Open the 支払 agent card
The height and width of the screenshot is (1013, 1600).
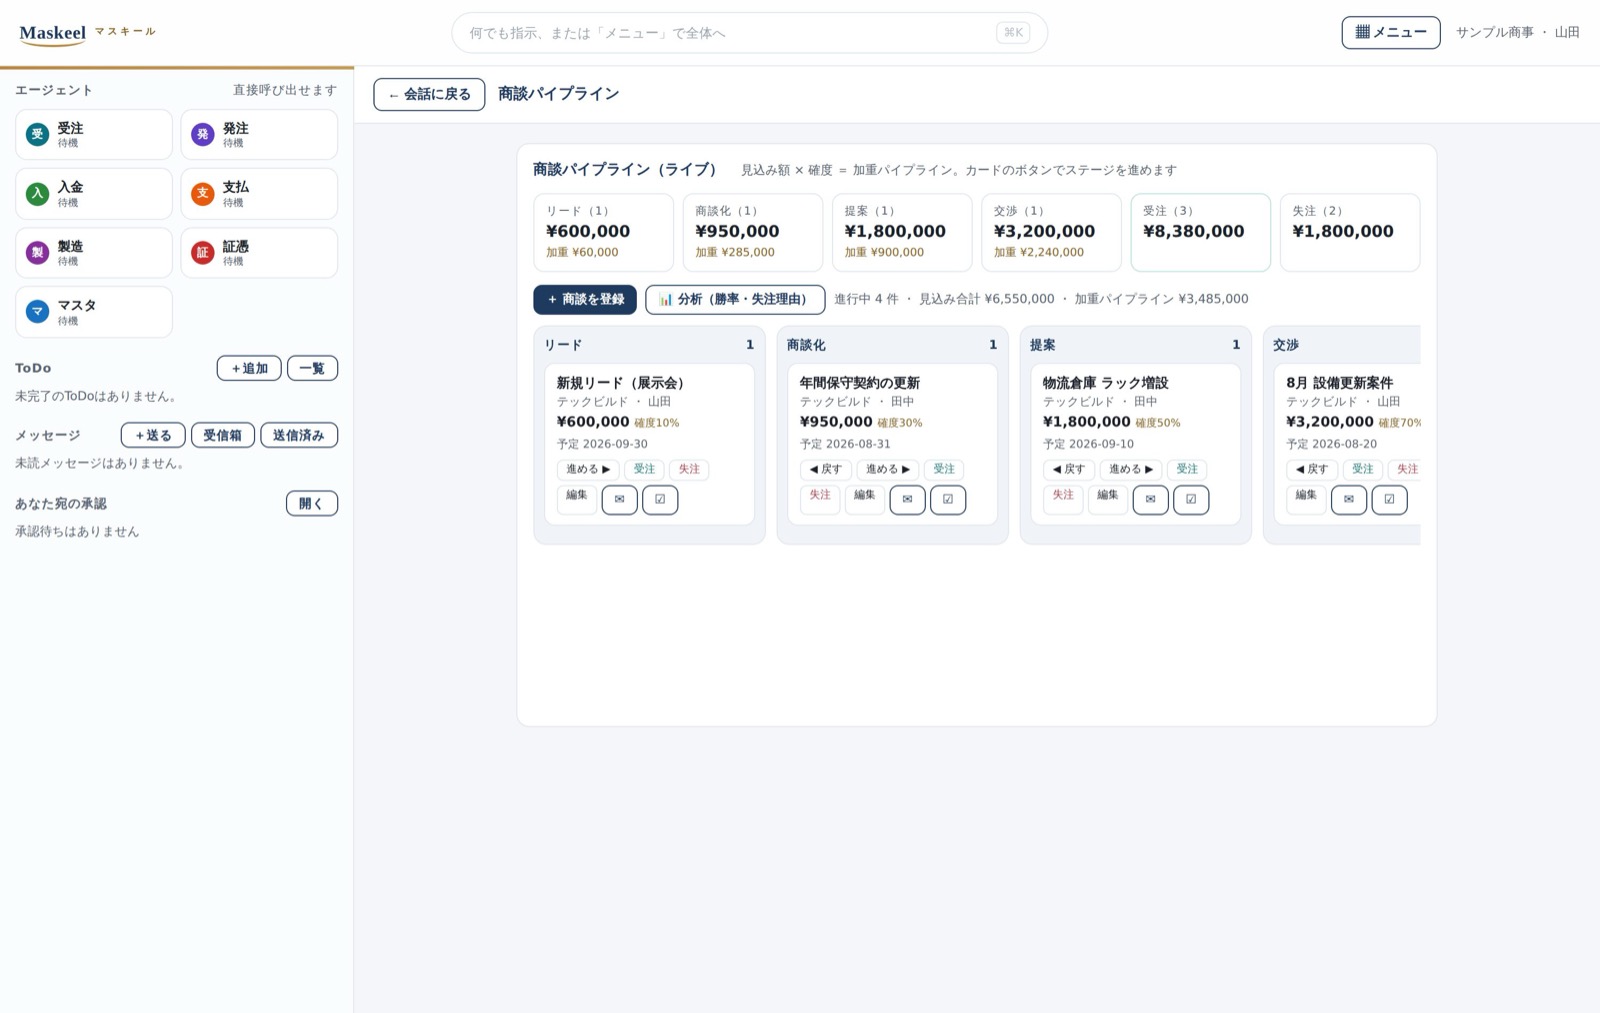(x=259, y=194)
